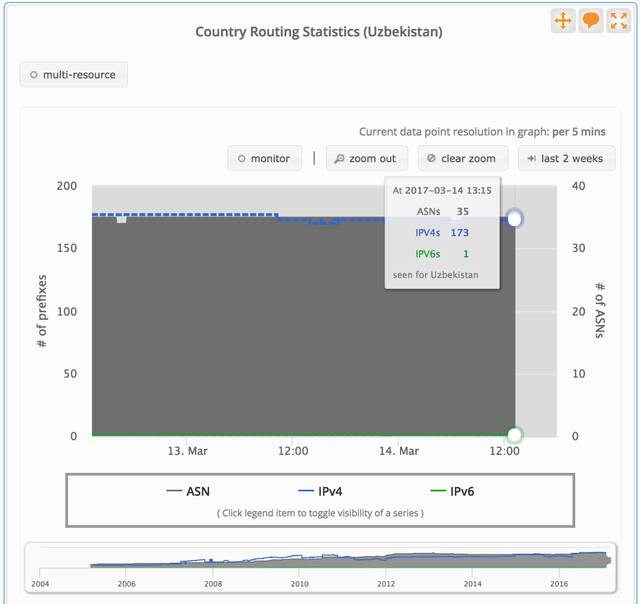Screen dimensions: 640x604
Task: Toggle IPv6 series in legend
Action: tap(453, 491)
